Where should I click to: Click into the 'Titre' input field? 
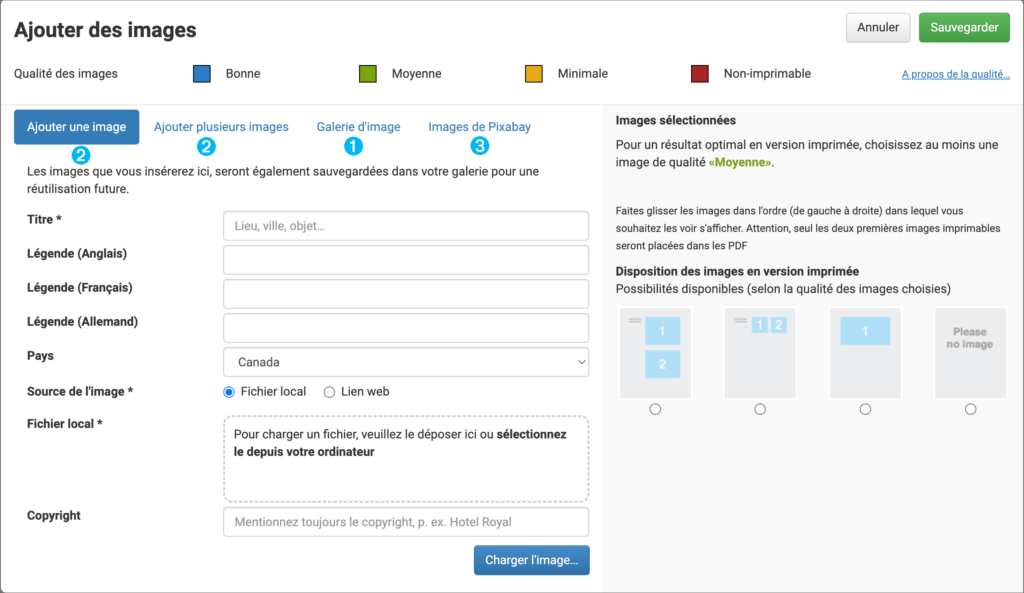[x=406, y=226]
